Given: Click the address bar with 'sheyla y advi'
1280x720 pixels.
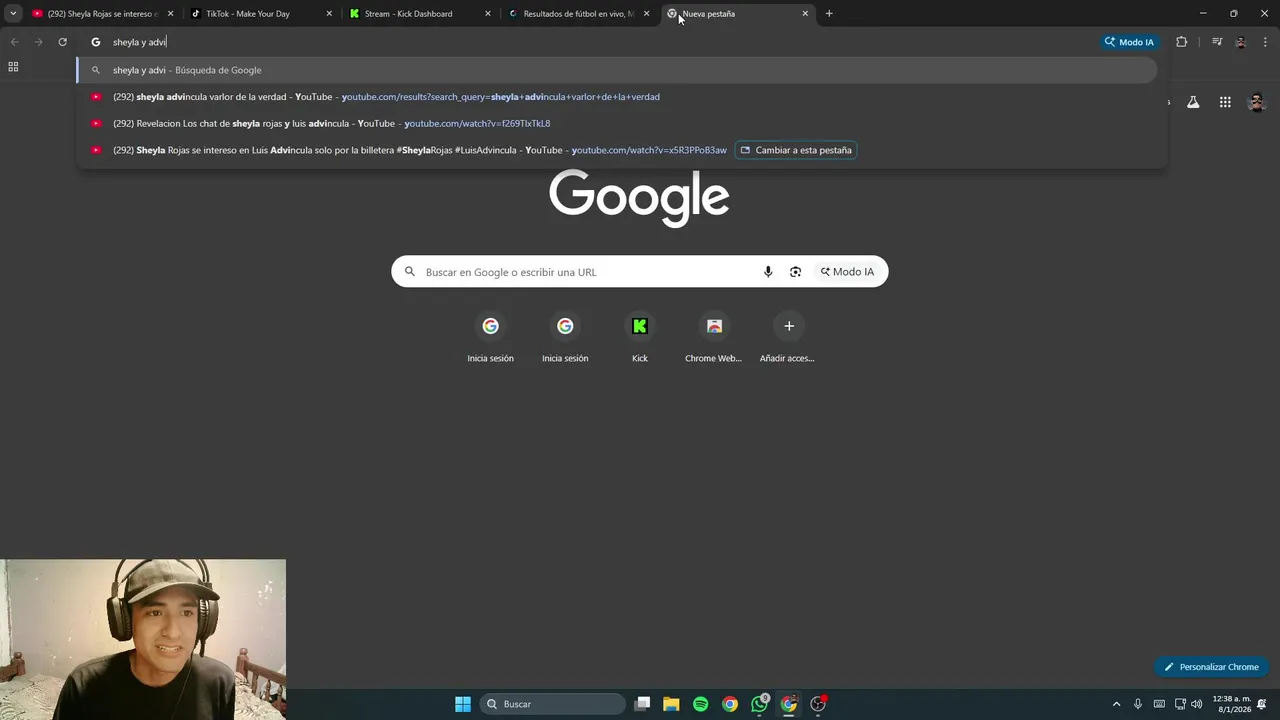Looking at the screenshot, I should [x=590, y=42].
